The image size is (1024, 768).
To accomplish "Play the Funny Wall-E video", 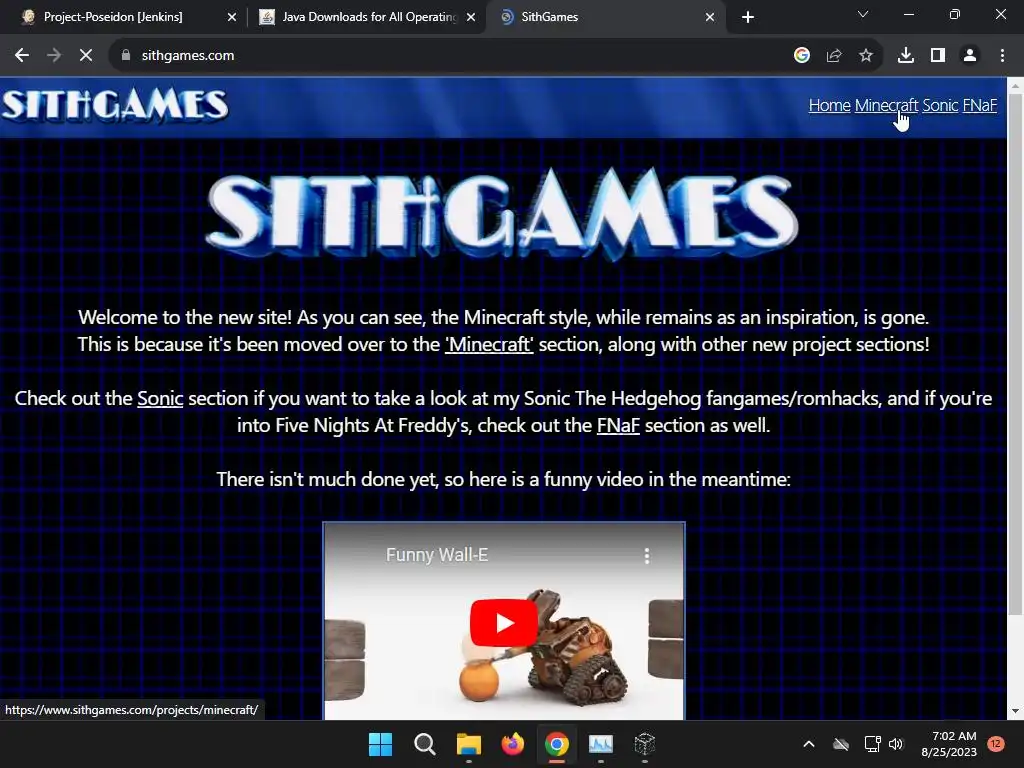I will pyautogui.click(x=504, y=622).
